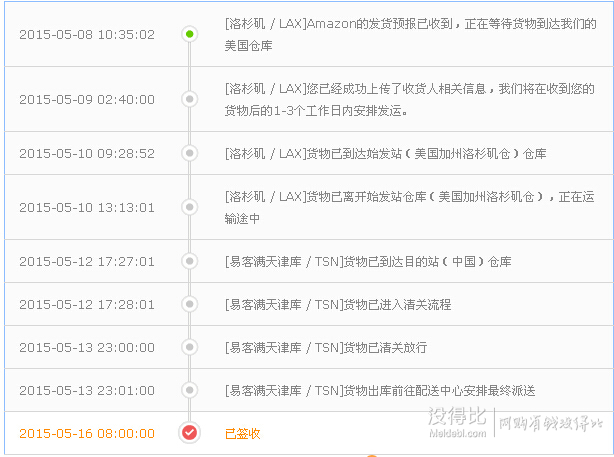Screen dimensions: 614x457
Task: Click the 货物已到达目的站（中国）仓库 text
Action: tap(368, 262)
